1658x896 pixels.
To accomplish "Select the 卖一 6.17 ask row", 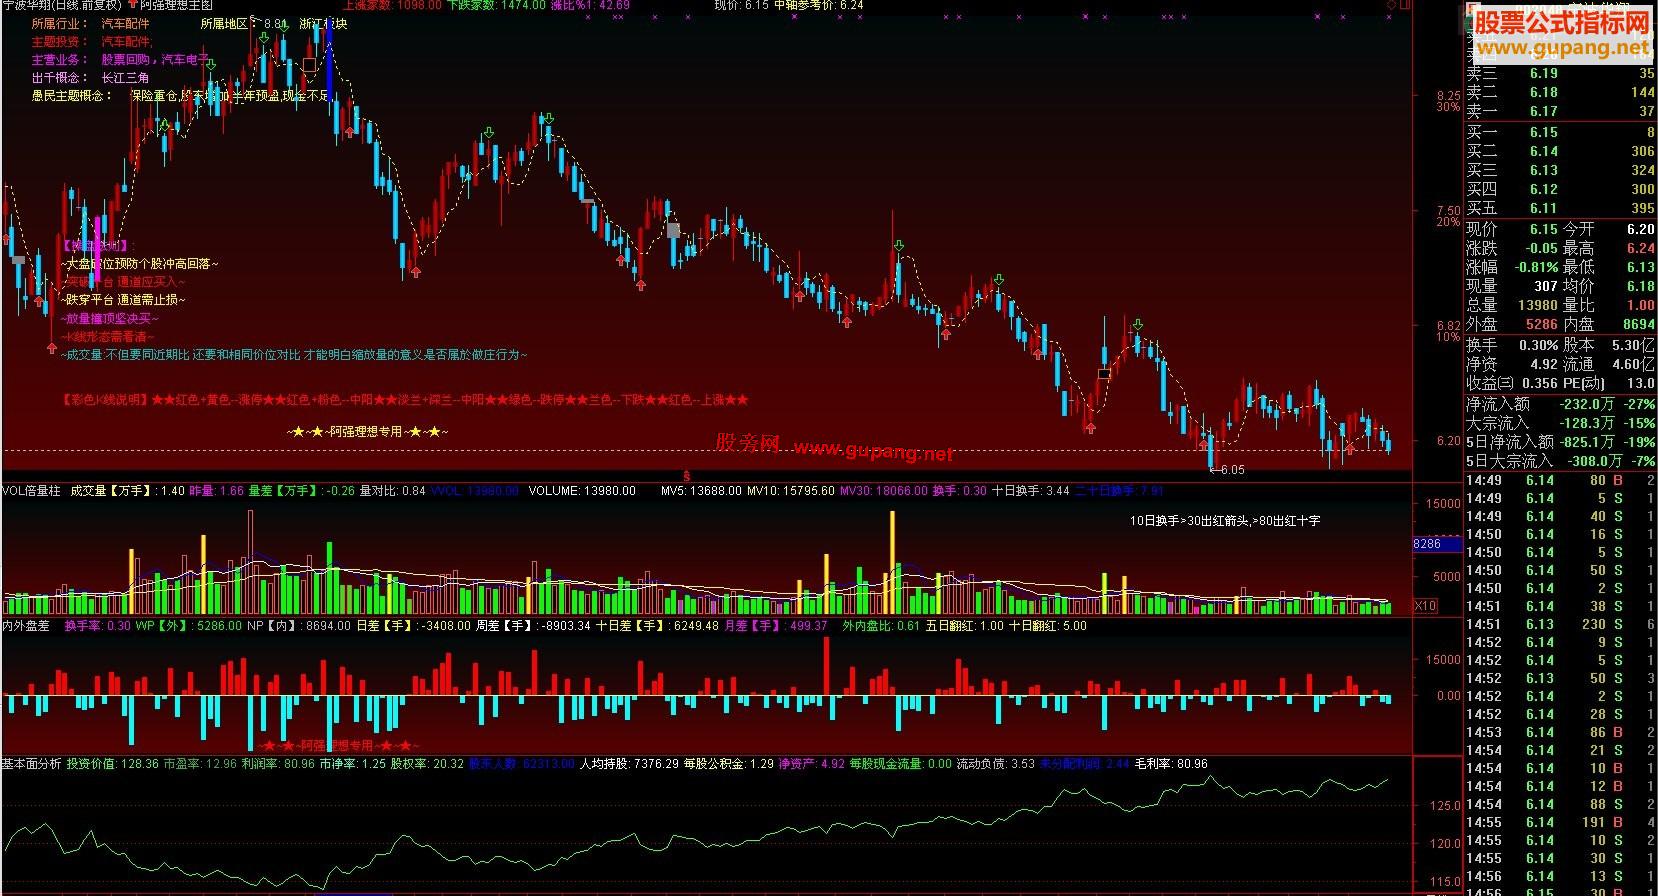I will [x=1560, y=111].
